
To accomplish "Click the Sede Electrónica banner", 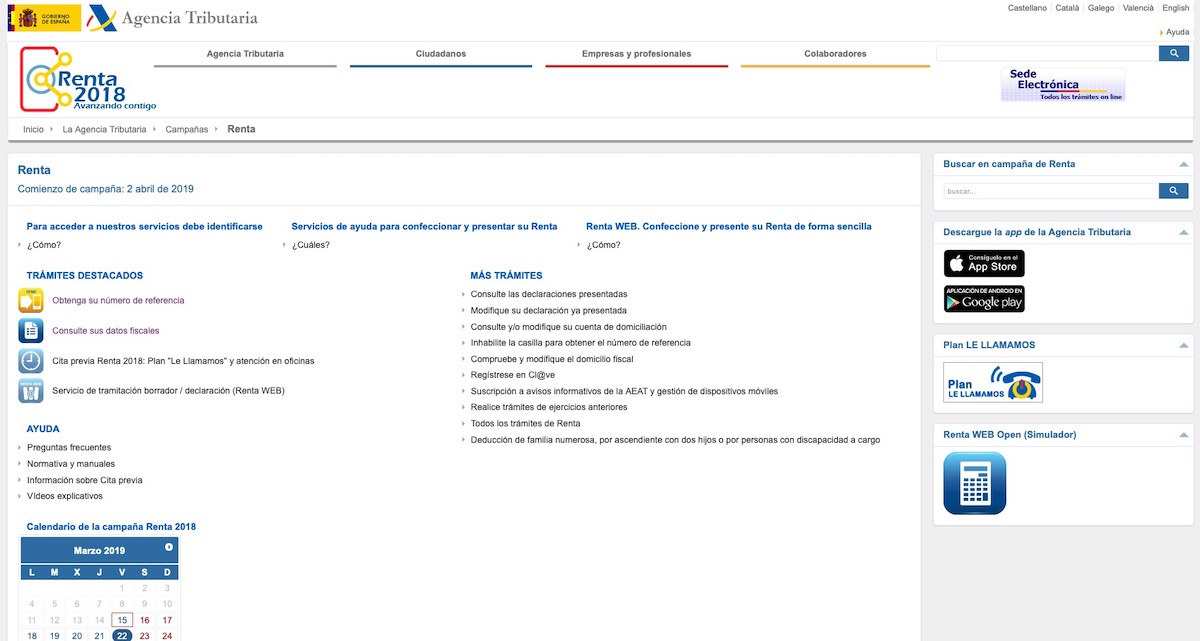I will [x=1062, y=85].
